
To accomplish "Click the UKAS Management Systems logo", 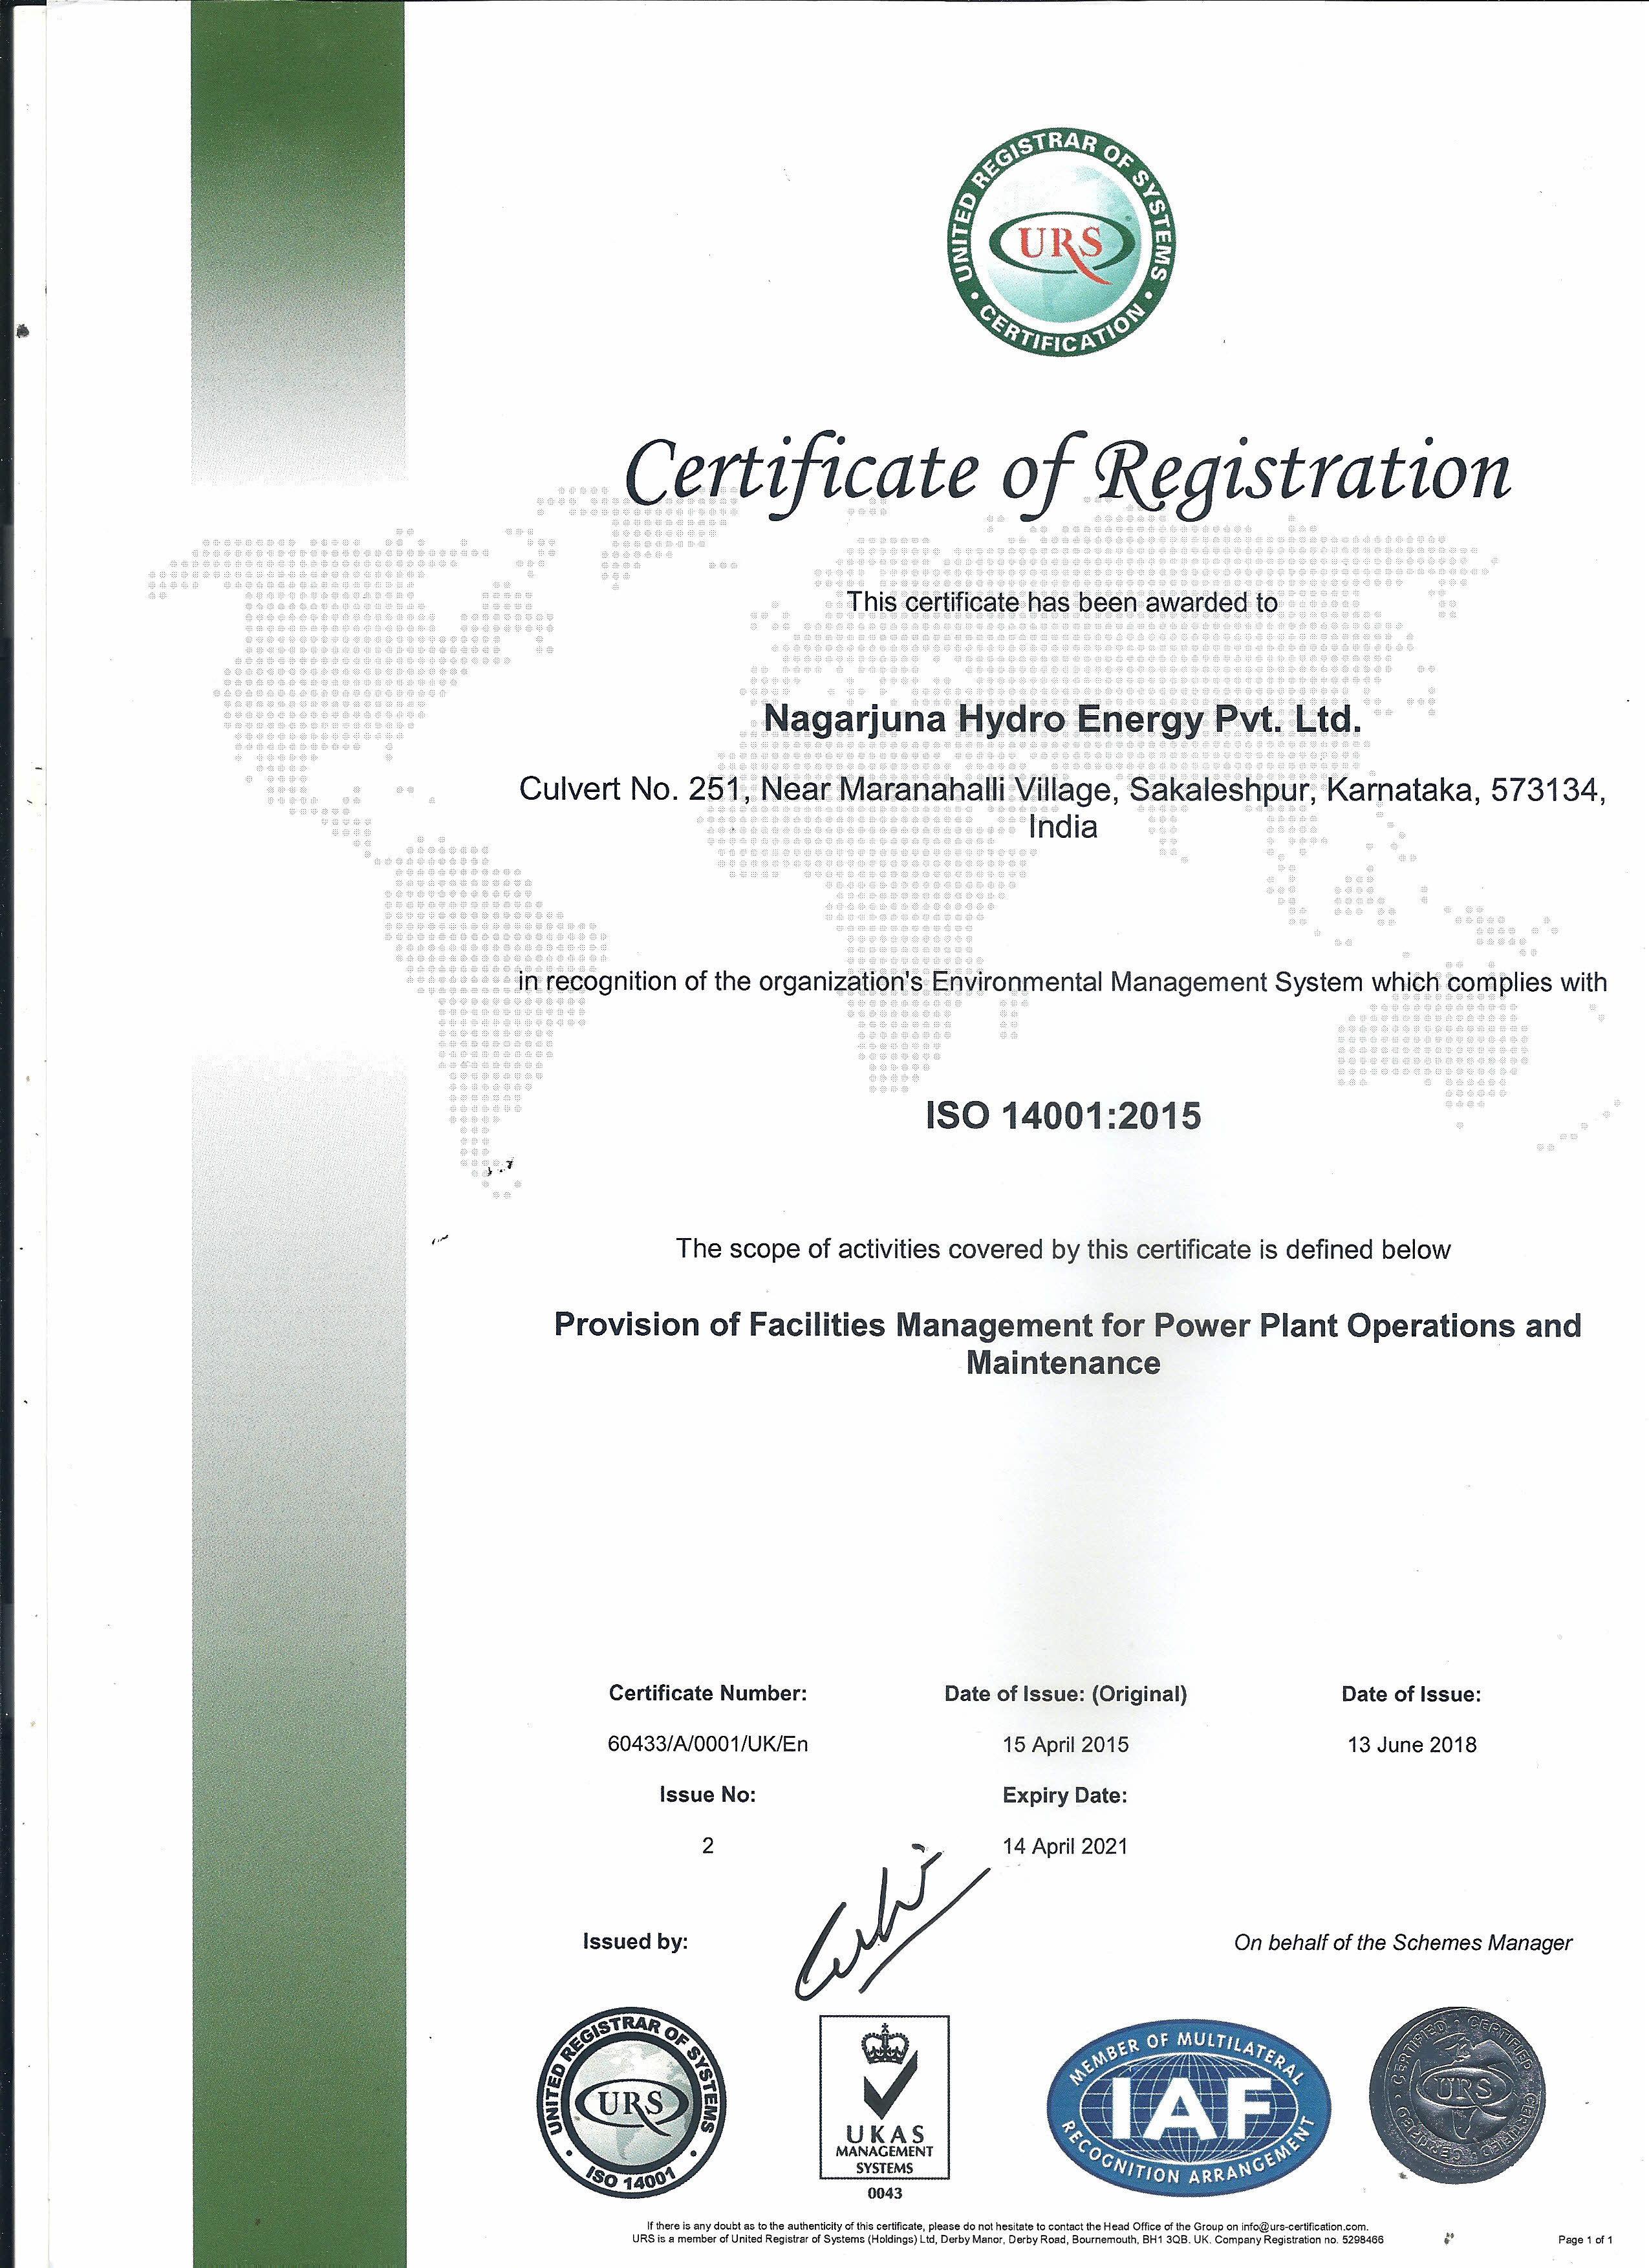I will tap(884, 2097).
